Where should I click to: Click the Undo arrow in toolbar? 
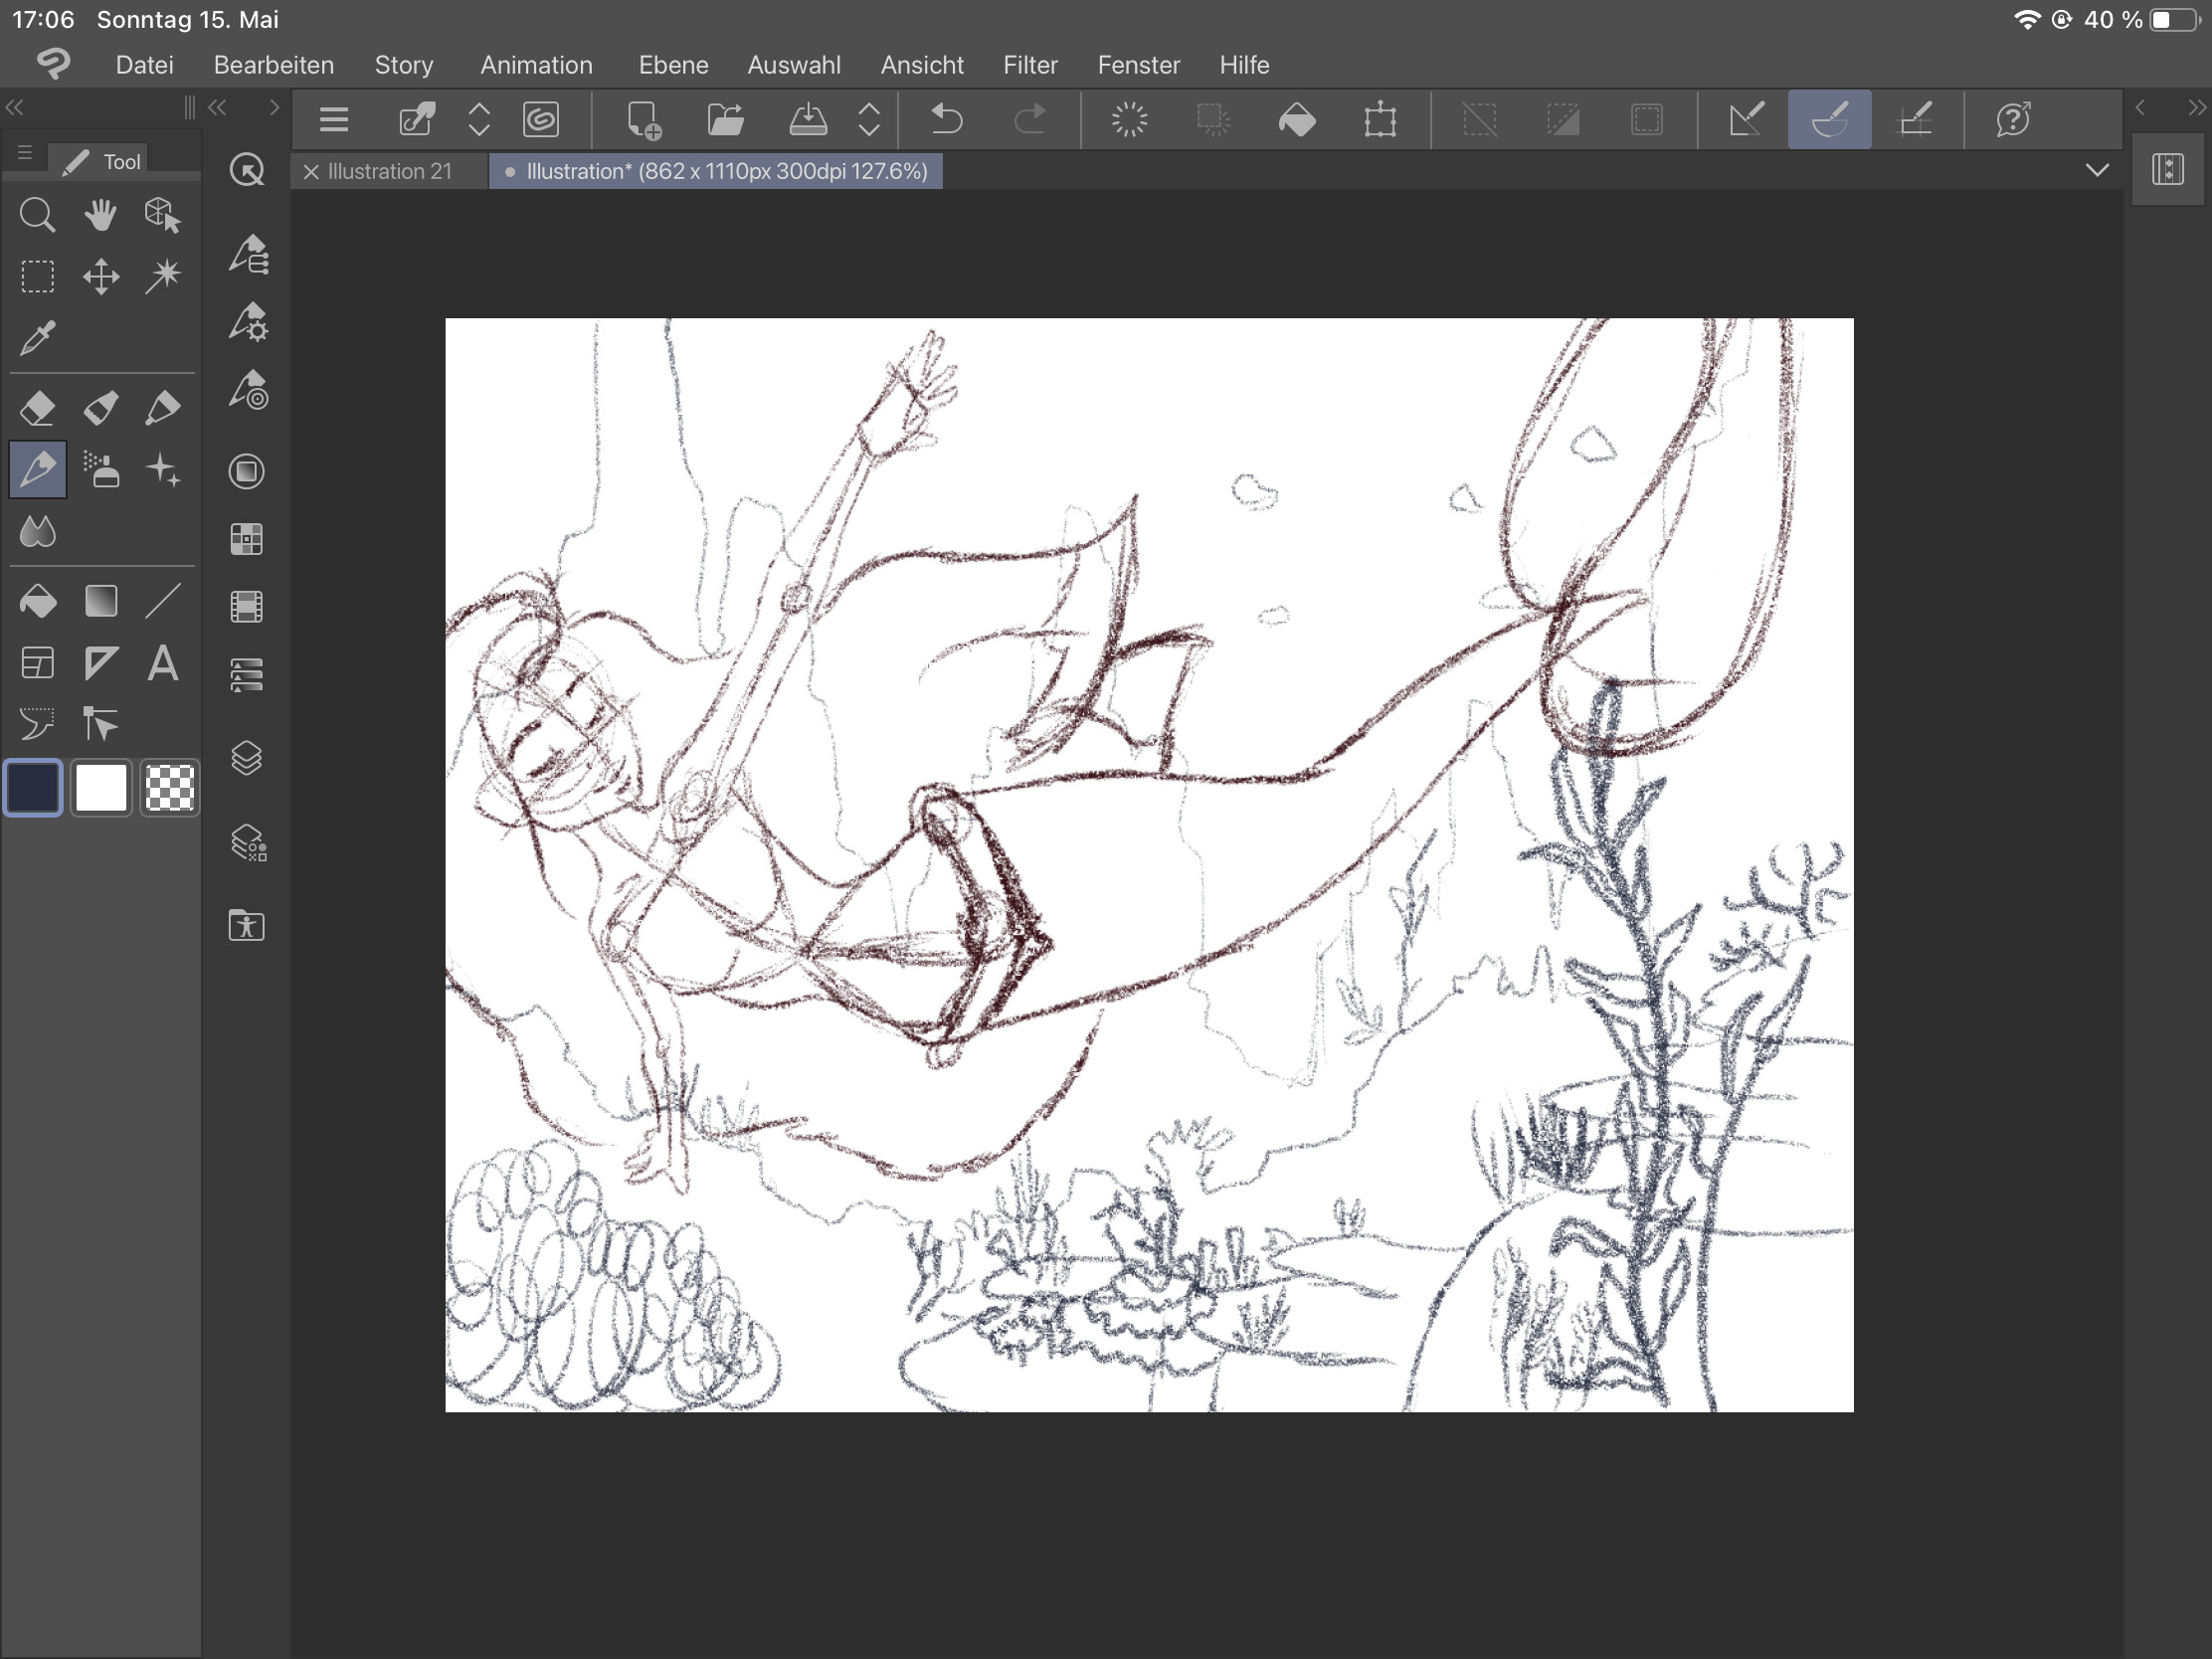point(945,120)
